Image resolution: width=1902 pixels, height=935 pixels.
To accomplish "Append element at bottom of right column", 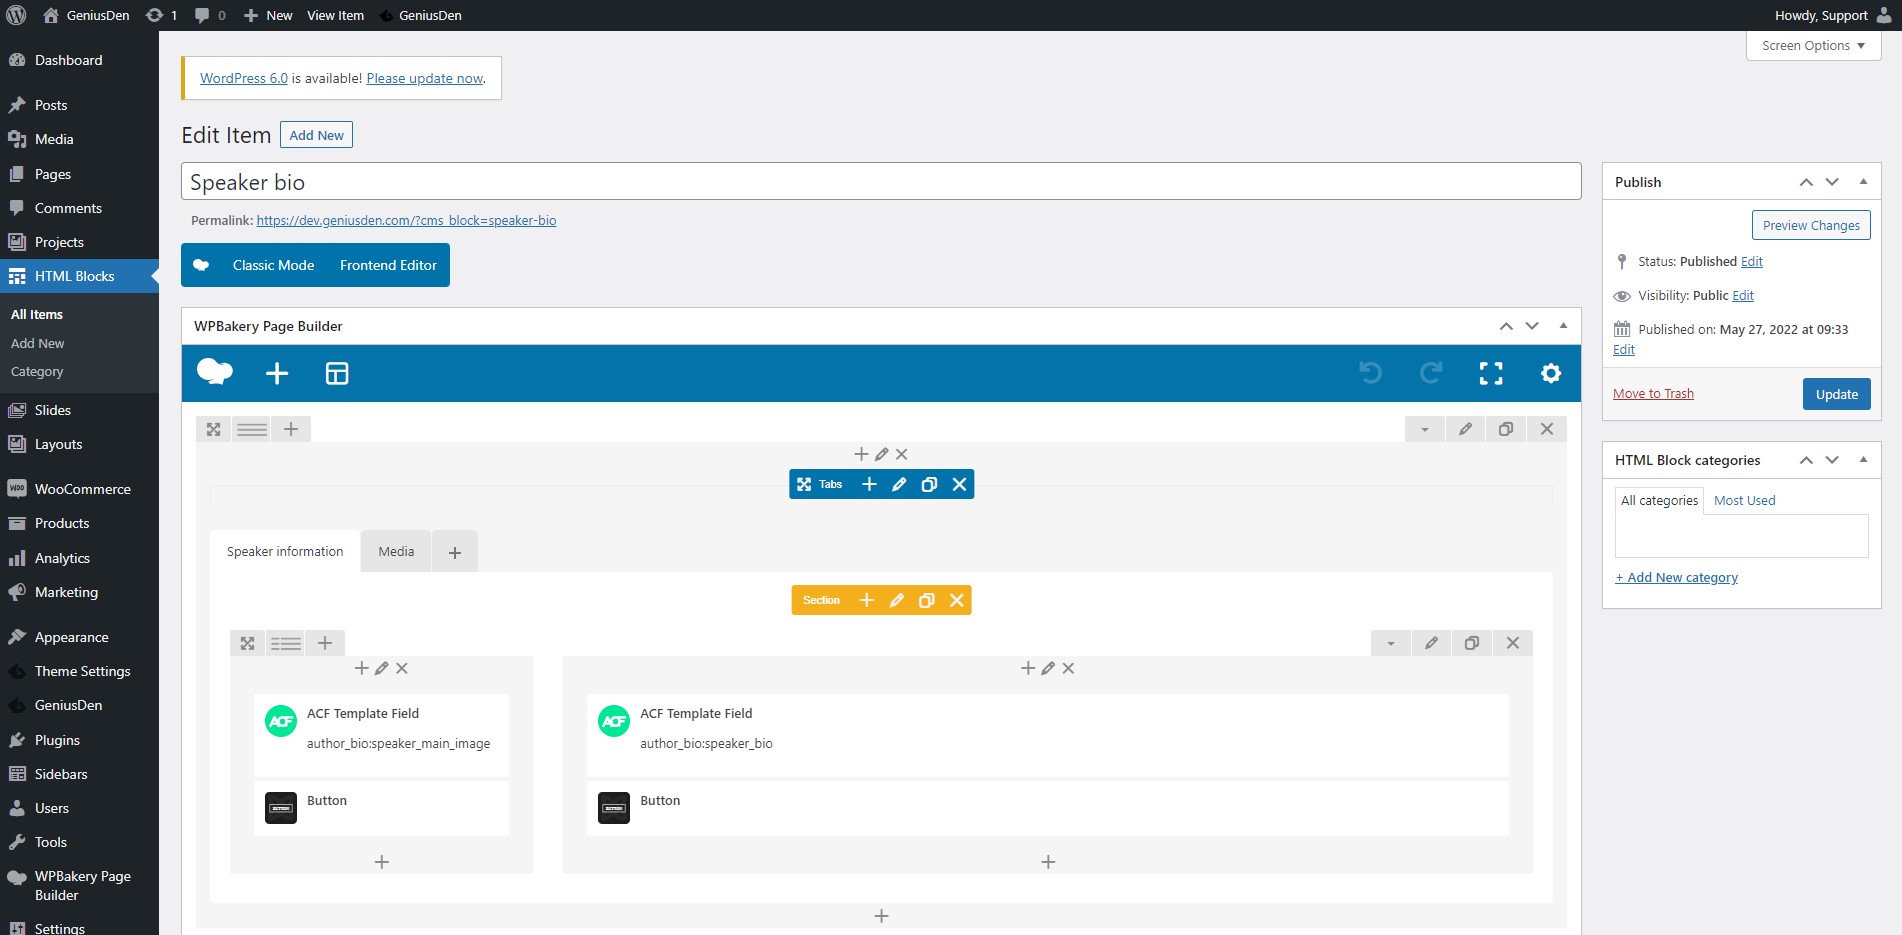I will click(1048, 862).
